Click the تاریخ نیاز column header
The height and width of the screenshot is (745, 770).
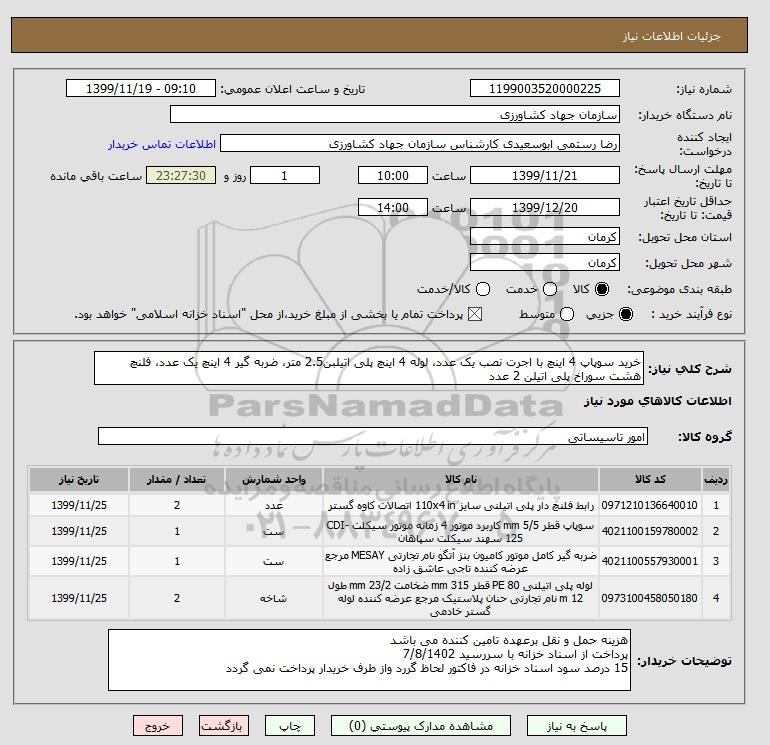(79, 480)
